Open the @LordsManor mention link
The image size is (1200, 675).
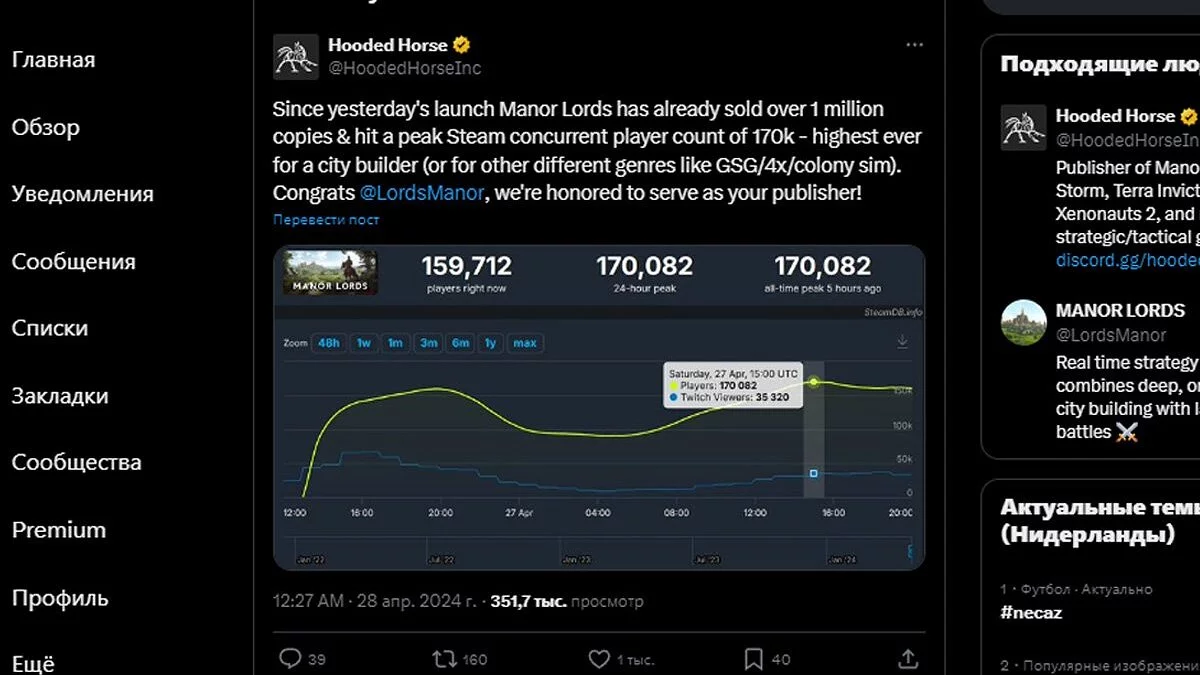421,193
